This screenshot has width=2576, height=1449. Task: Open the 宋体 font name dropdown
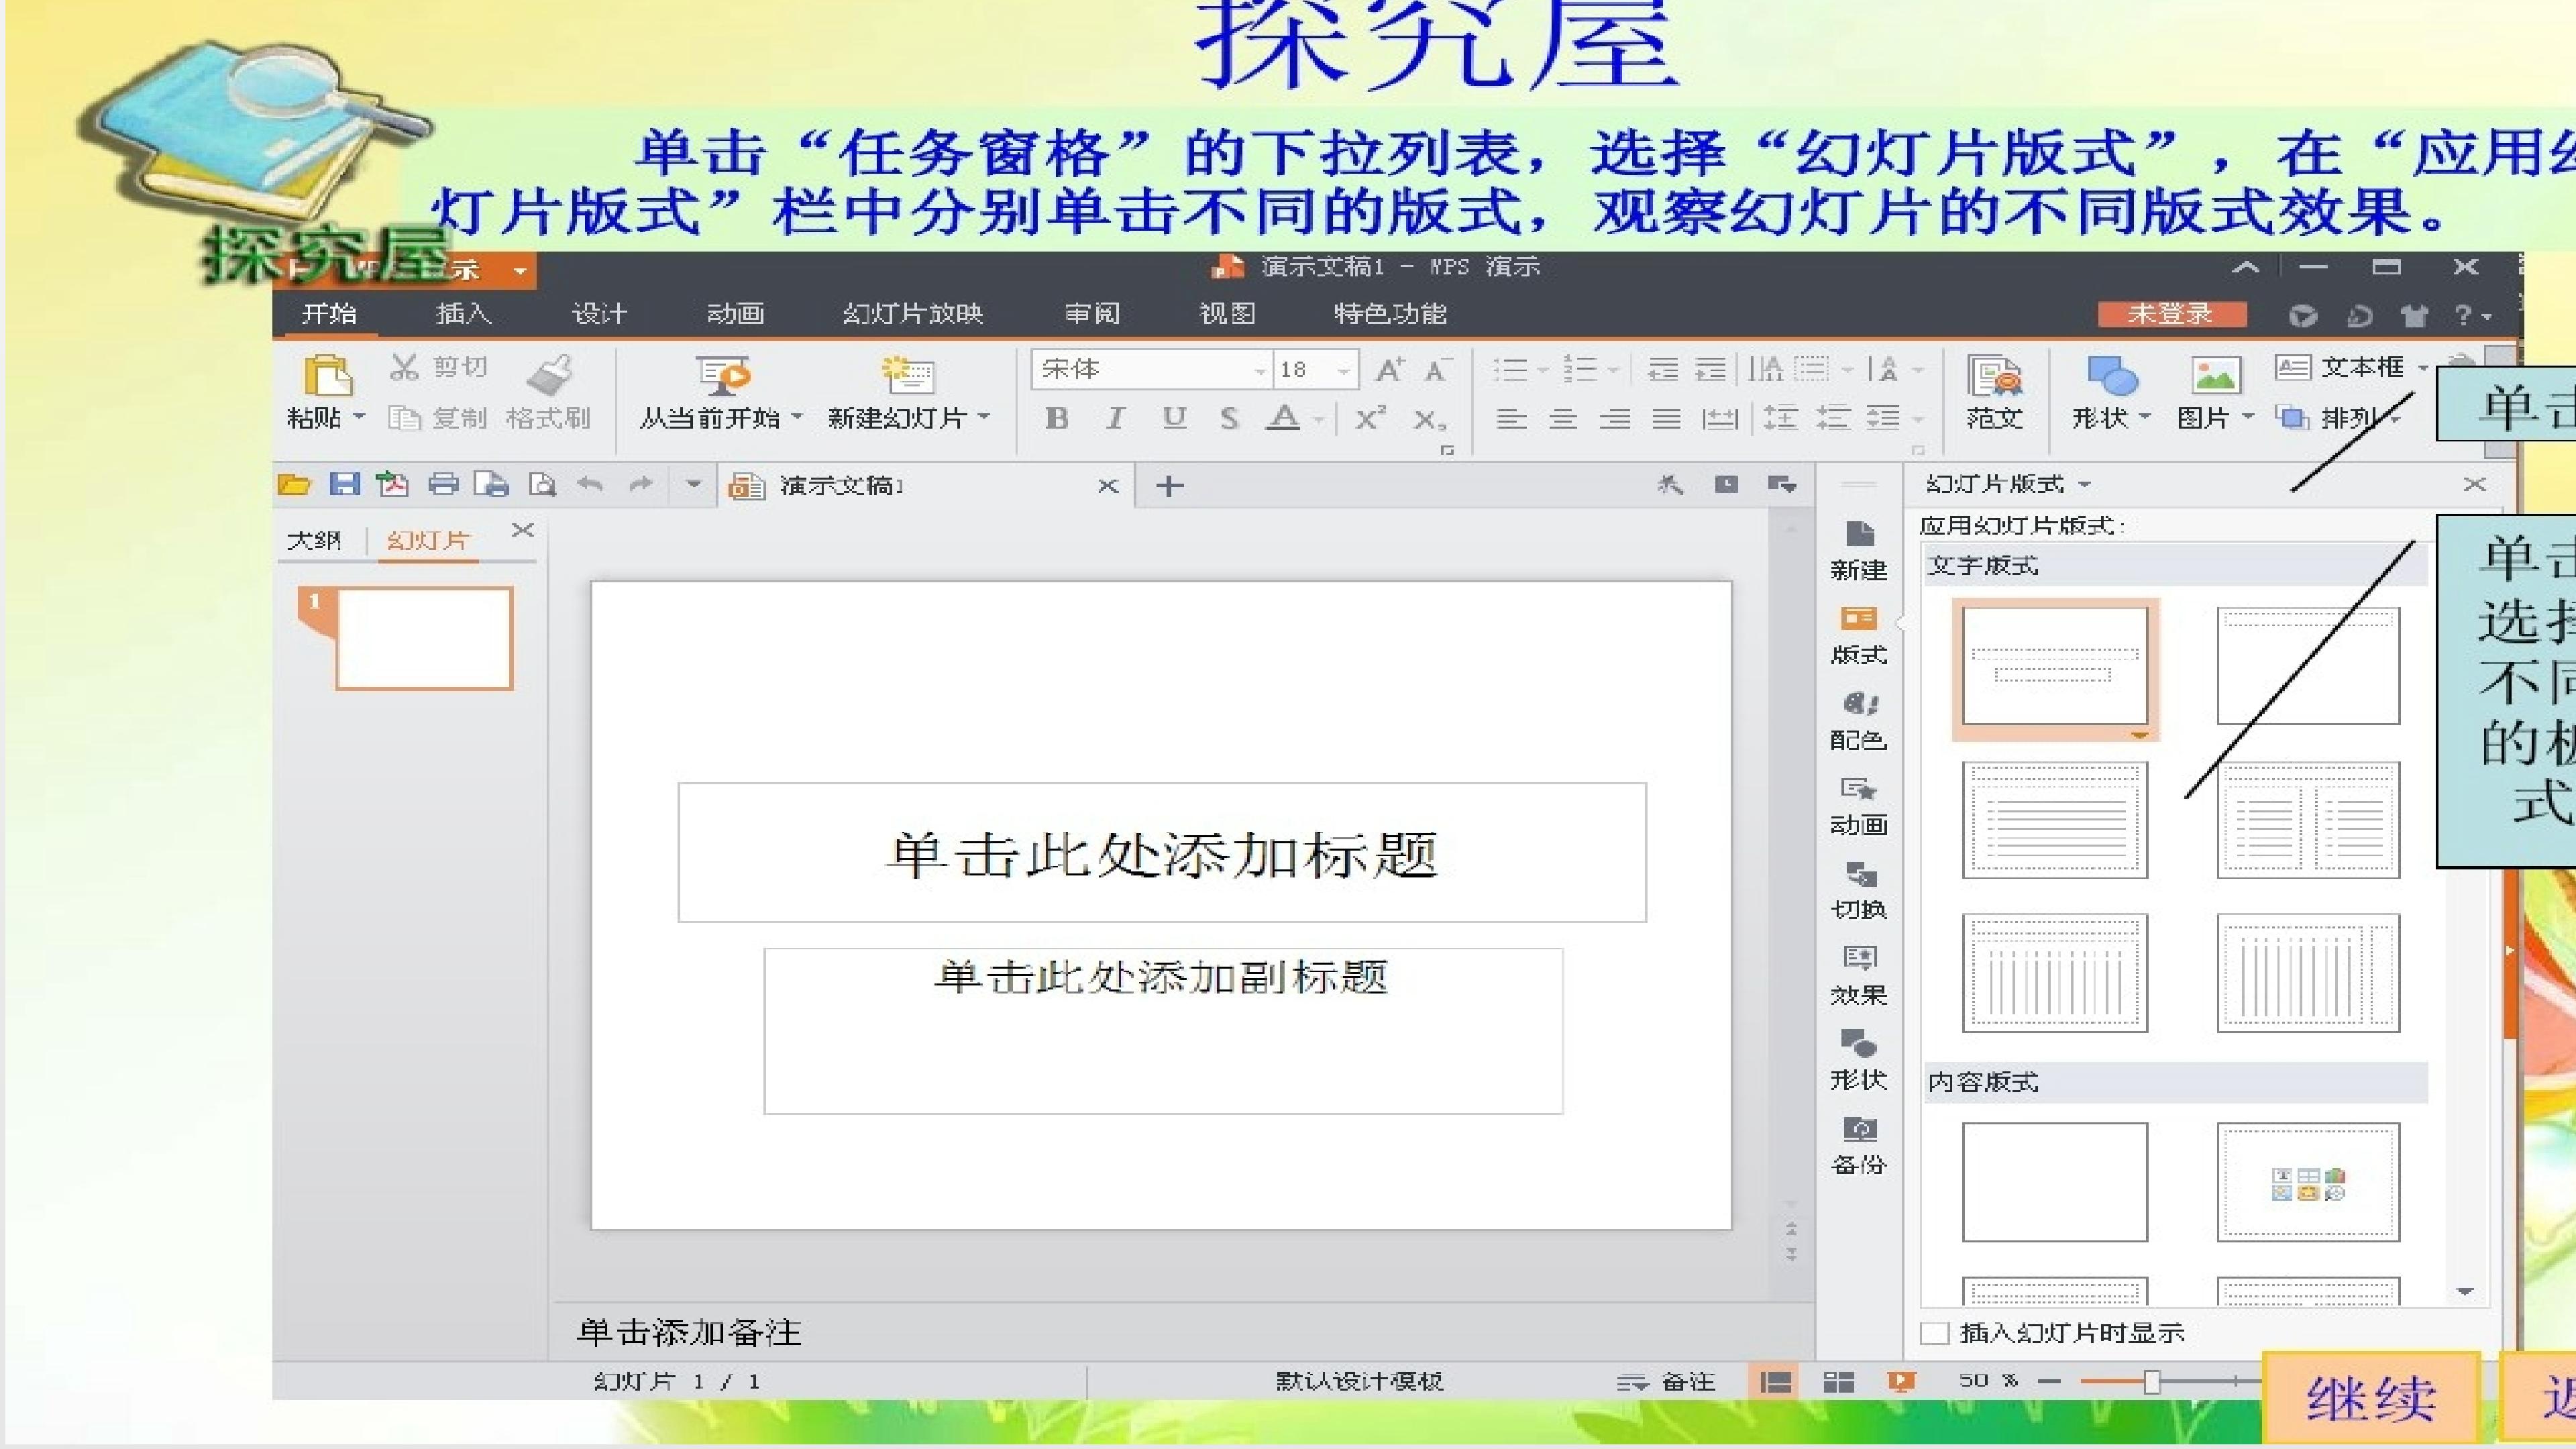pos(1259,371)
